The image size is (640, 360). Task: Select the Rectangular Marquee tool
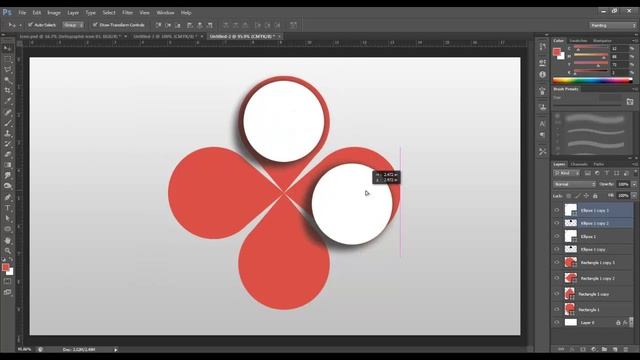click(x=7, y=59)
